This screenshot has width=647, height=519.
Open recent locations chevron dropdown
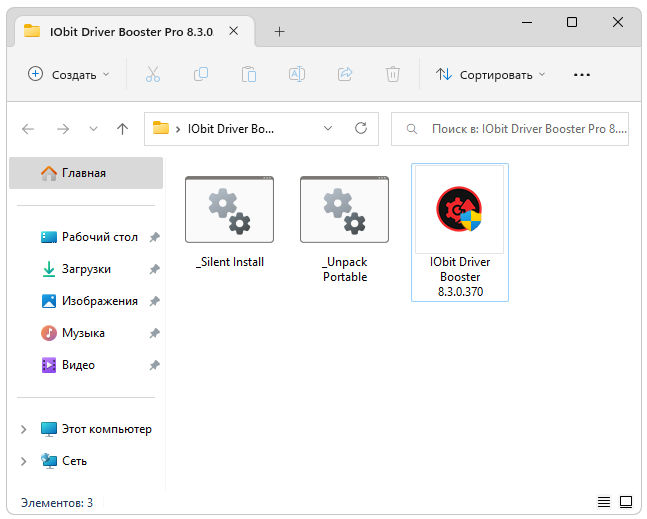(93, 129)
